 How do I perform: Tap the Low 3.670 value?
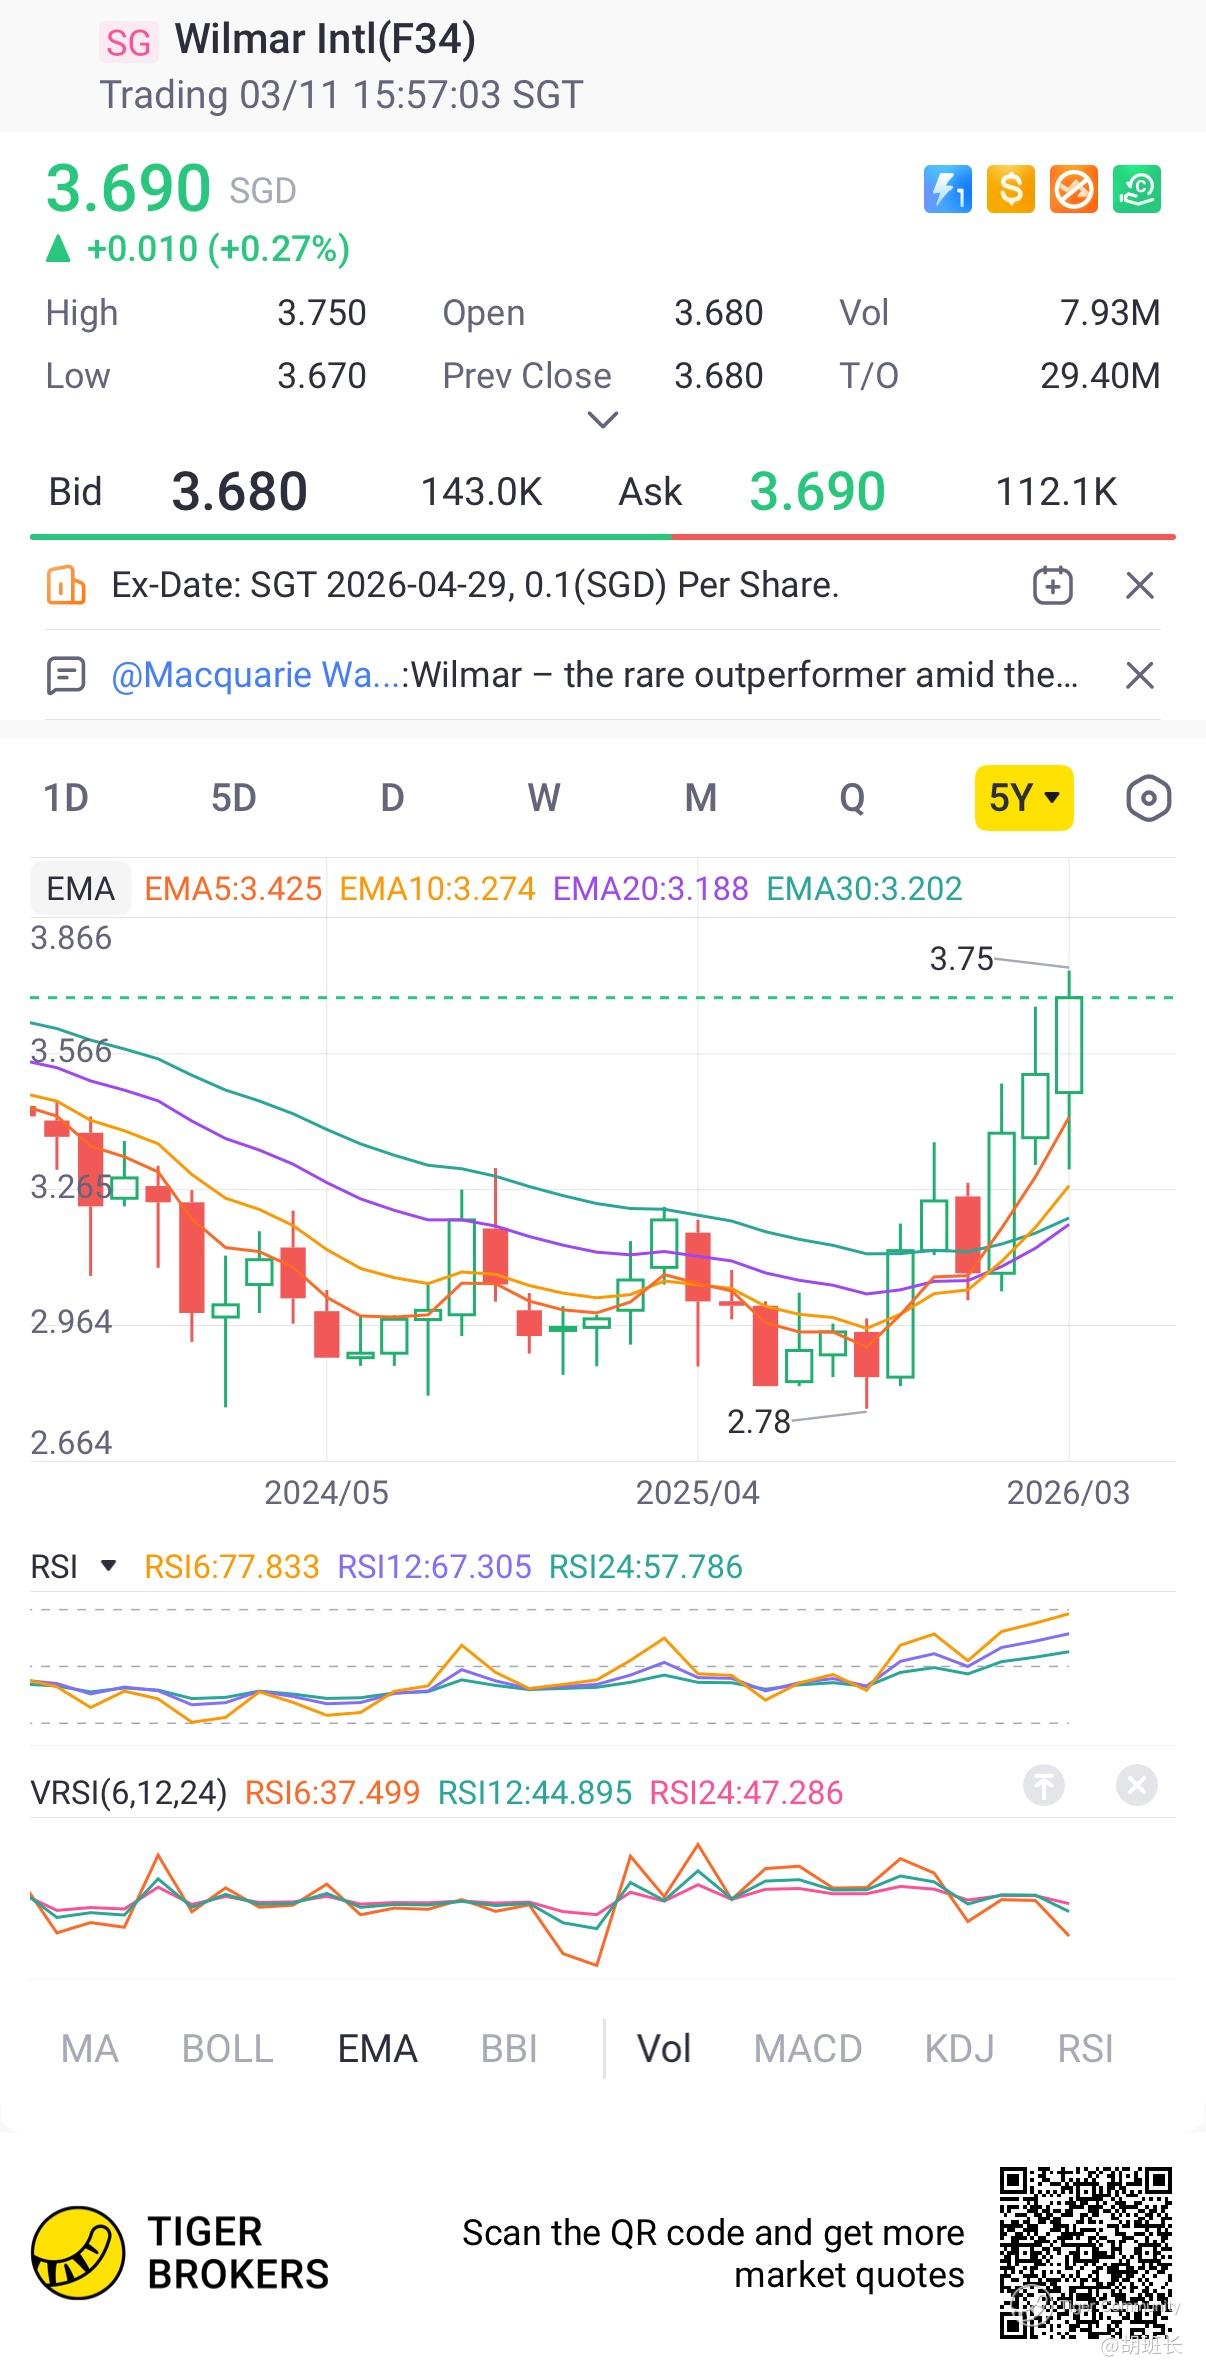[321, 376]
